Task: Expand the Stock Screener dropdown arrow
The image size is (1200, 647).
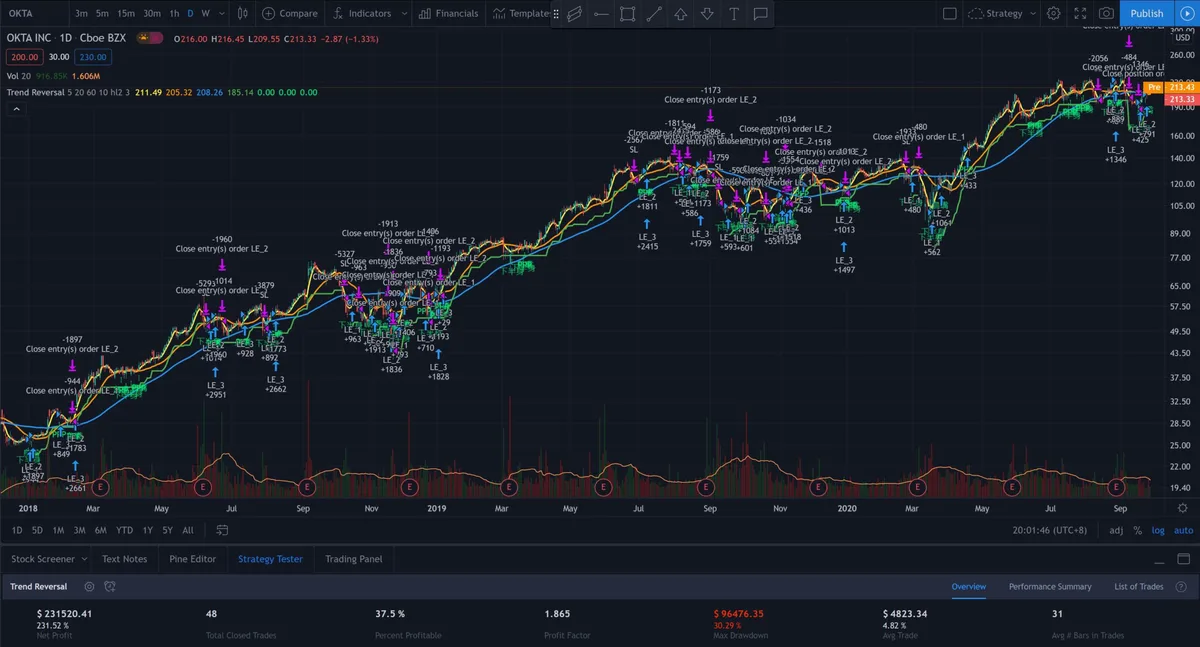Action: tap(83, 559)
